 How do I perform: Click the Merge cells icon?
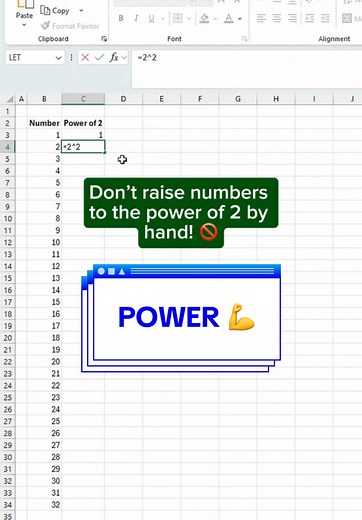347,18
